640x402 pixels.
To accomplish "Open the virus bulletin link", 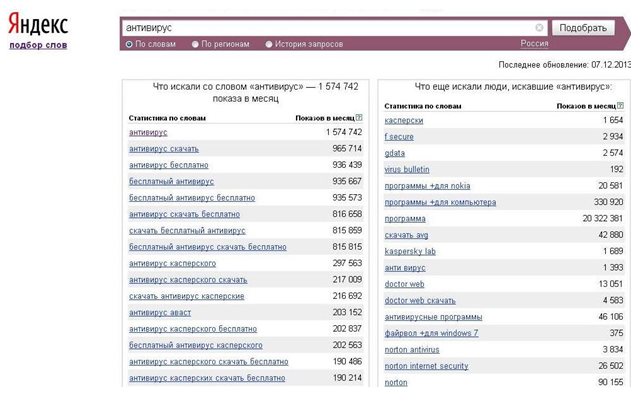I will (407, 169).
